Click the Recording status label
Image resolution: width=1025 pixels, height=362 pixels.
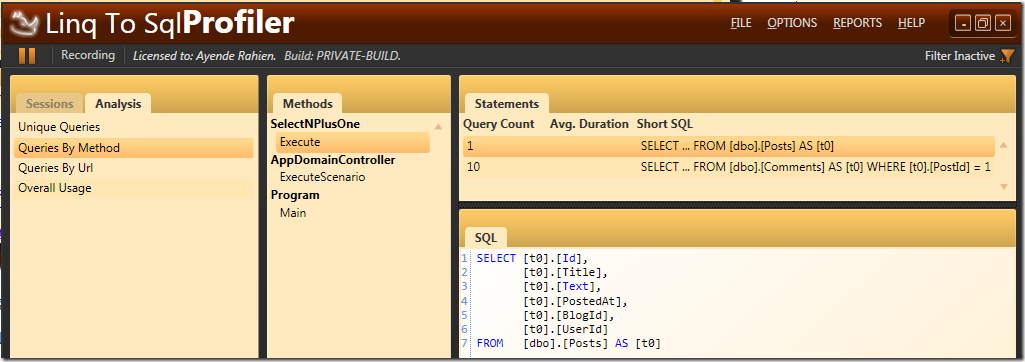point(88,56)
